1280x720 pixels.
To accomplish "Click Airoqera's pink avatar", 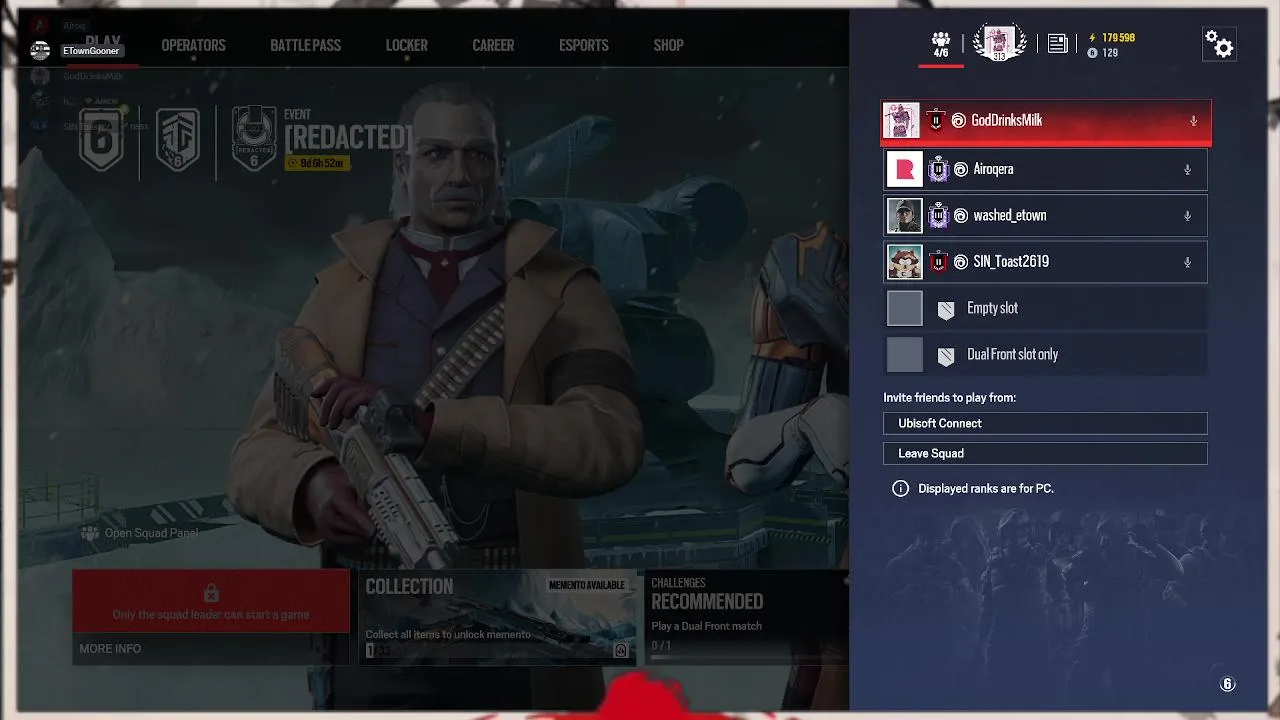I will (905, 169).
